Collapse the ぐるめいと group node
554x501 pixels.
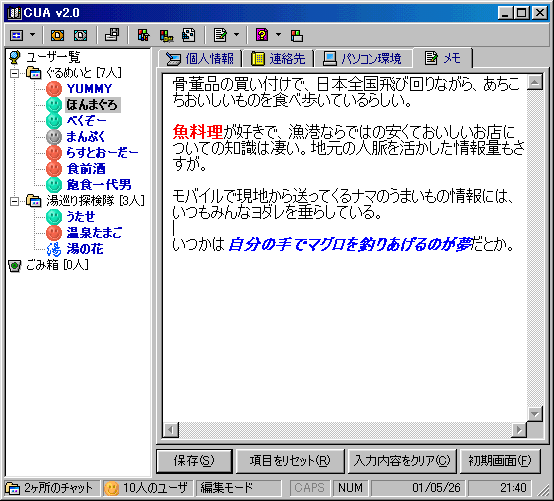coord(14,74)
